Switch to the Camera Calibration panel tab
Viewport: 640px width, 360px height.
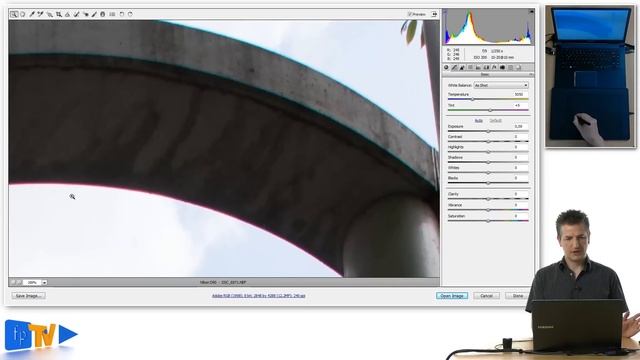click(502, 67)
